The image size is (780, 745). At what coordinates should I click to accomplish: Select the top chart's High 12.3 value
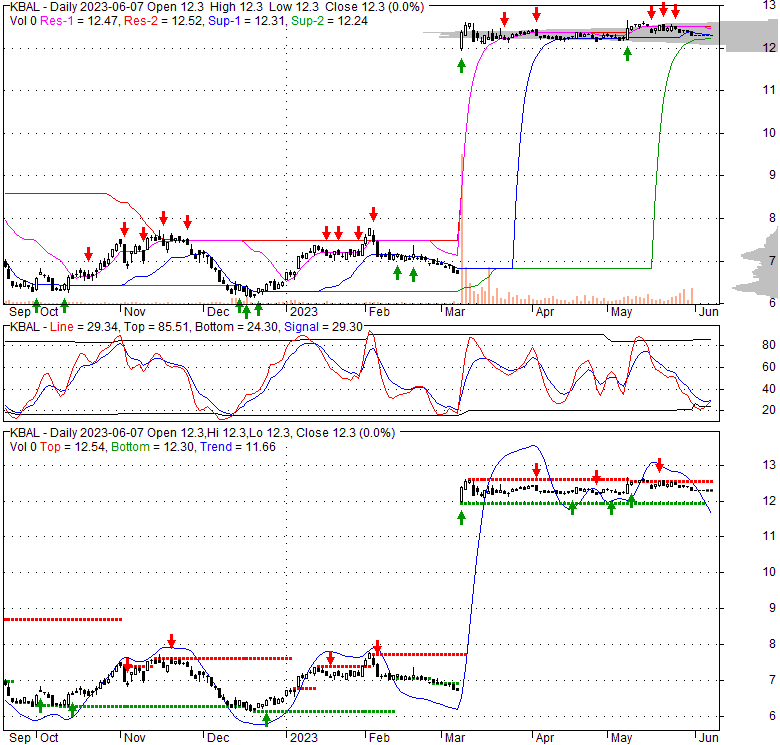pos(236,7)
